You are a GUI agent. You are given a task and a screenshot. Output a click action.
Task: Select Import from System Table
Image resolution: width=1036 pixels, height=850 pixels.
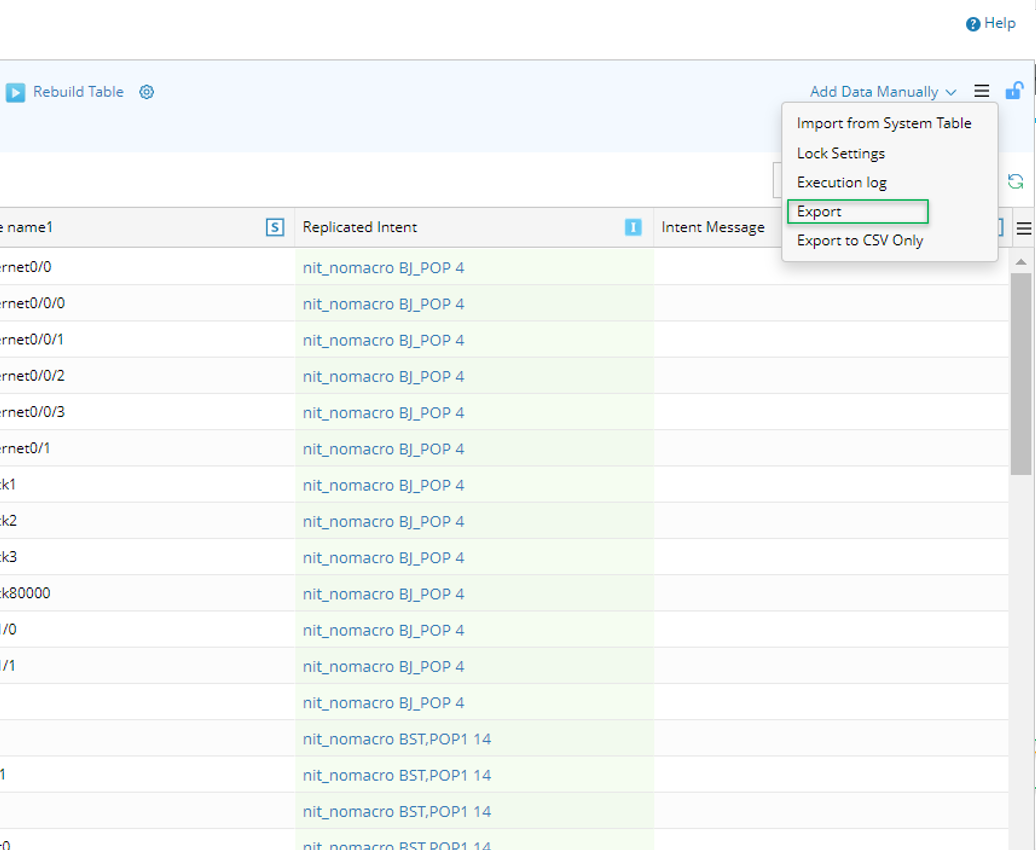[883, 123]
